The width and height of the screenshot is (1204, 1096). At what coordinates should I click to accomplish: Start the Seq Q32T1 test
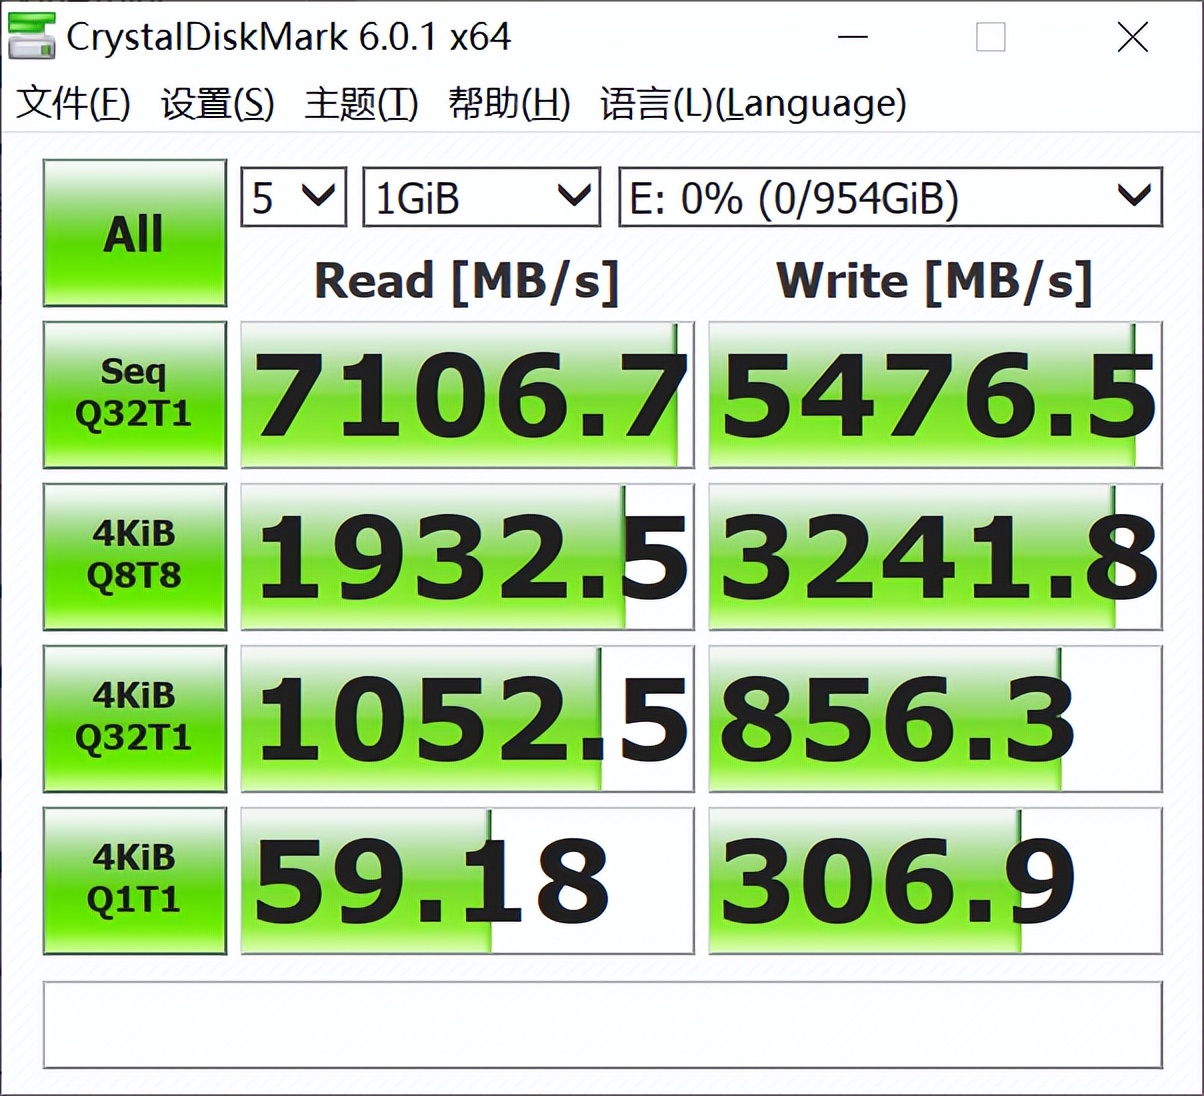click(134, 394)
